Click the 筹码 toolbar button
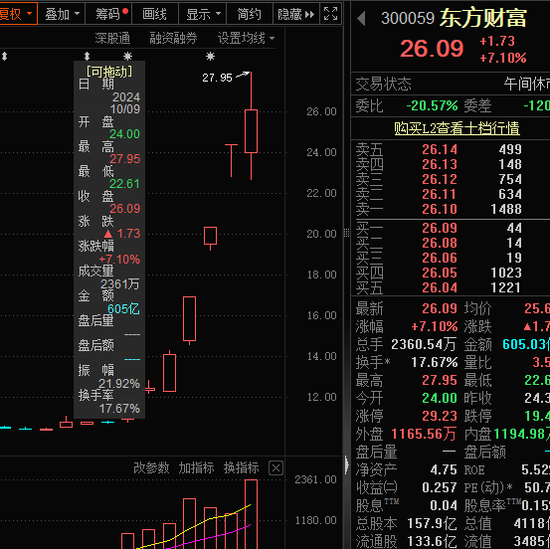Screen dimensions: 550x549 (109, 14)
